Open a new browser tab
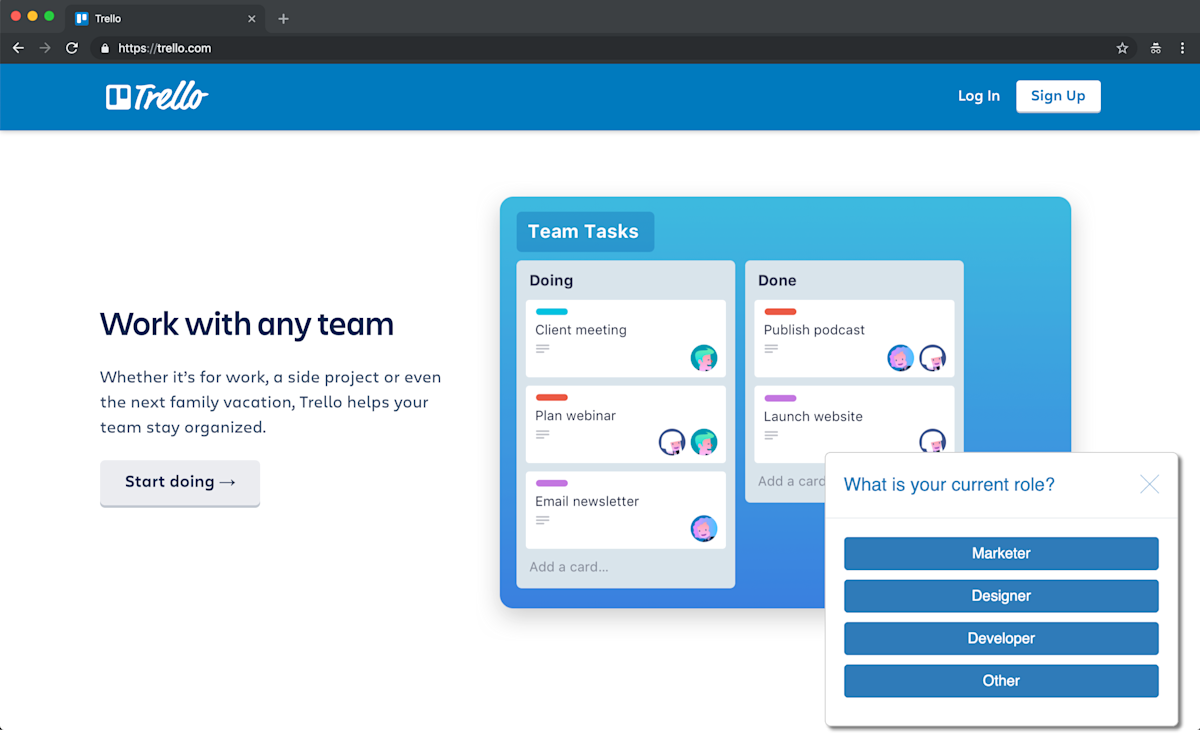 click(x=282, y=17)
